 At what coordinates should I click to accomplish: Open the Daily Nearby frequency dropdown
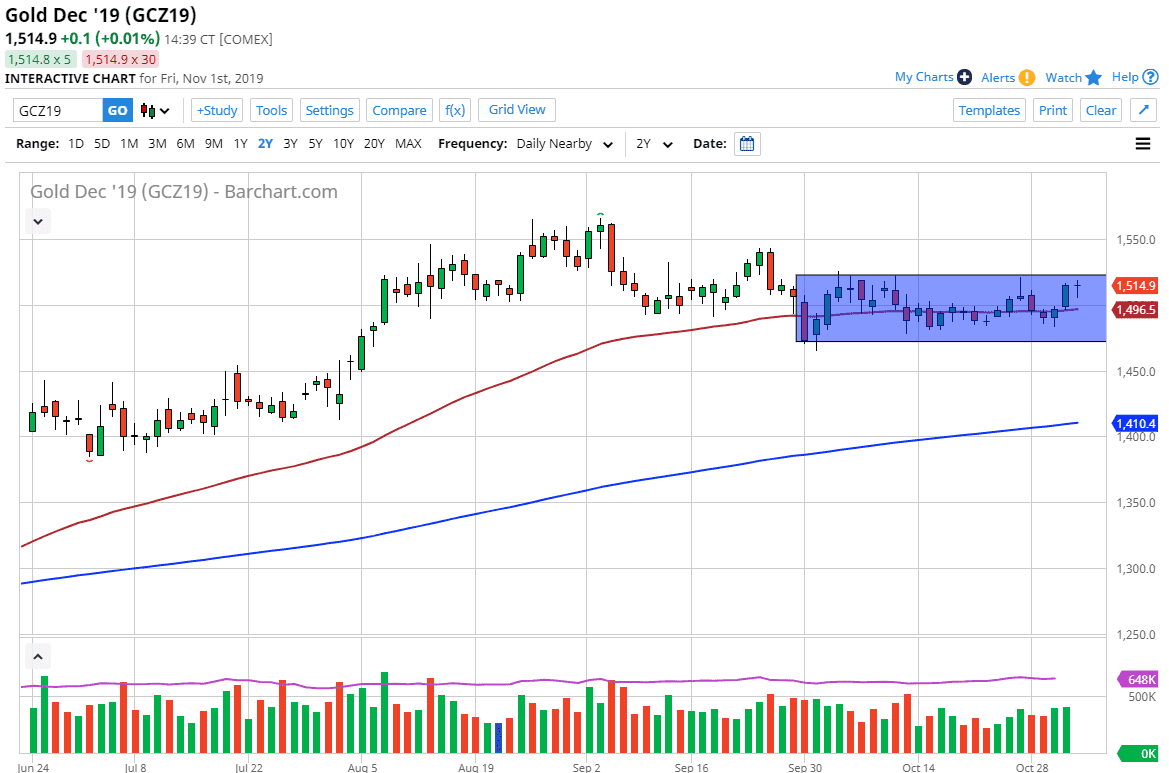563,143
